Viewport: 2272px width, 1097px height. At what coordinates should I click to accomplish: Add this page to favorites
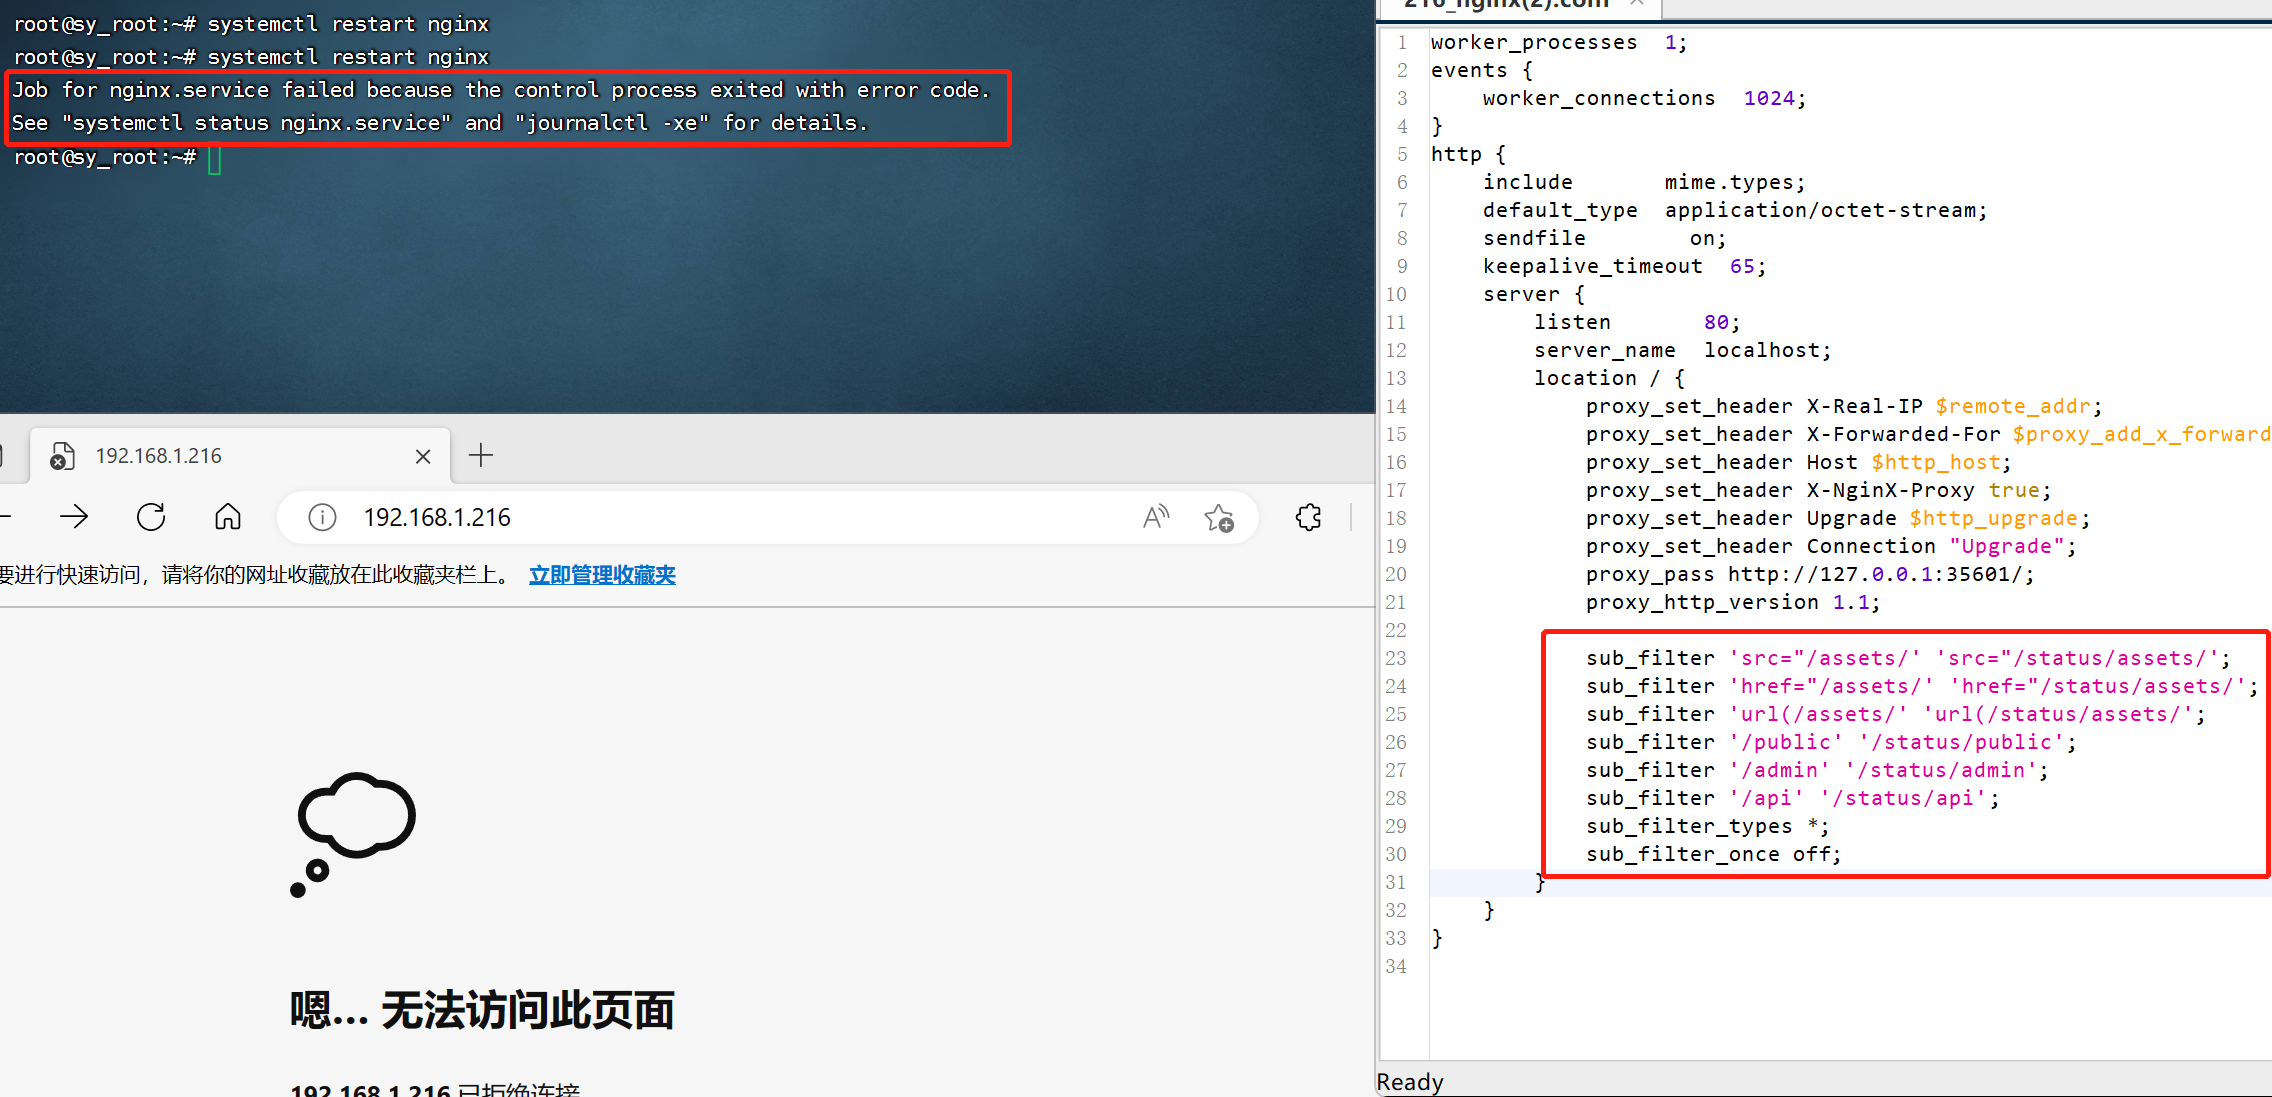point(1219,517)
